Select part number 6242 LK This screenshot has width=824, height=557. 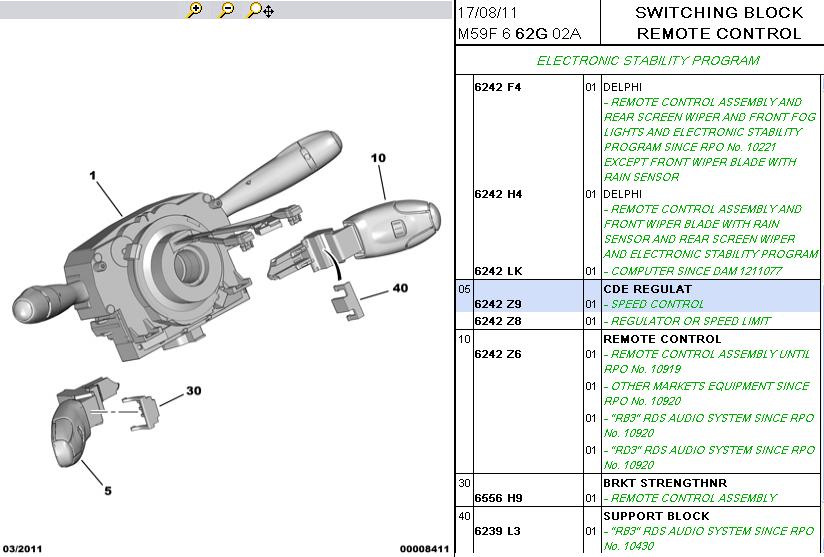pyautogui.click(x=498, y=271)
